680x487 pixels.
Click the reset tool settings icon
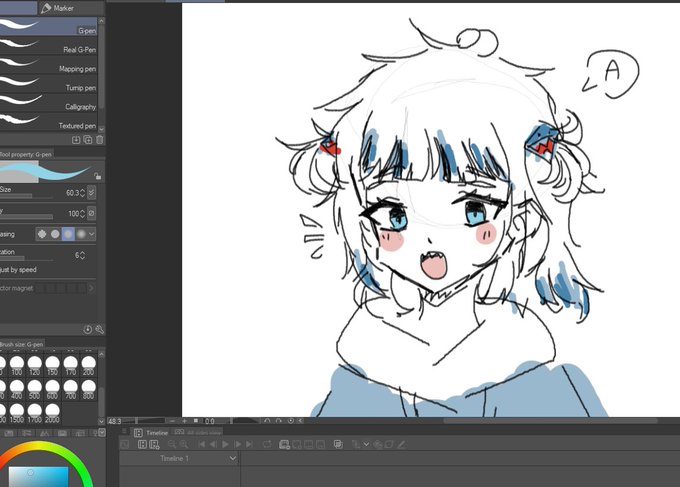[88, 330]
